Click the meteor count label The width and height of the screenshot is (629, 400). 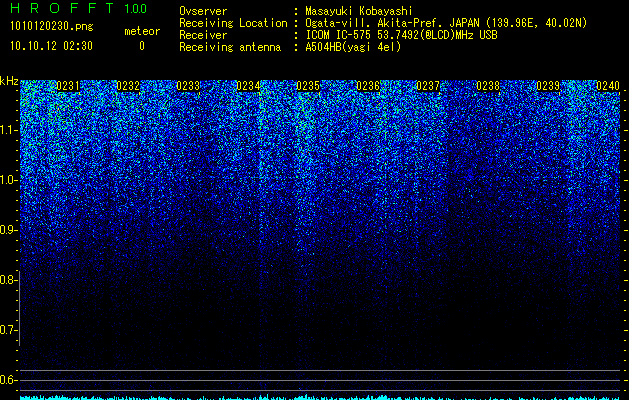point(142,31)
